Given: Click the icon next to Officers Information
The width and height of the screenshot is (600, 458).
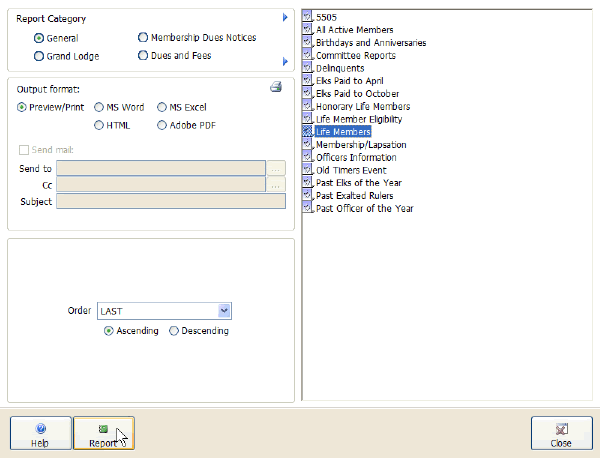Looking at the screenshot, I should point(308,157).
